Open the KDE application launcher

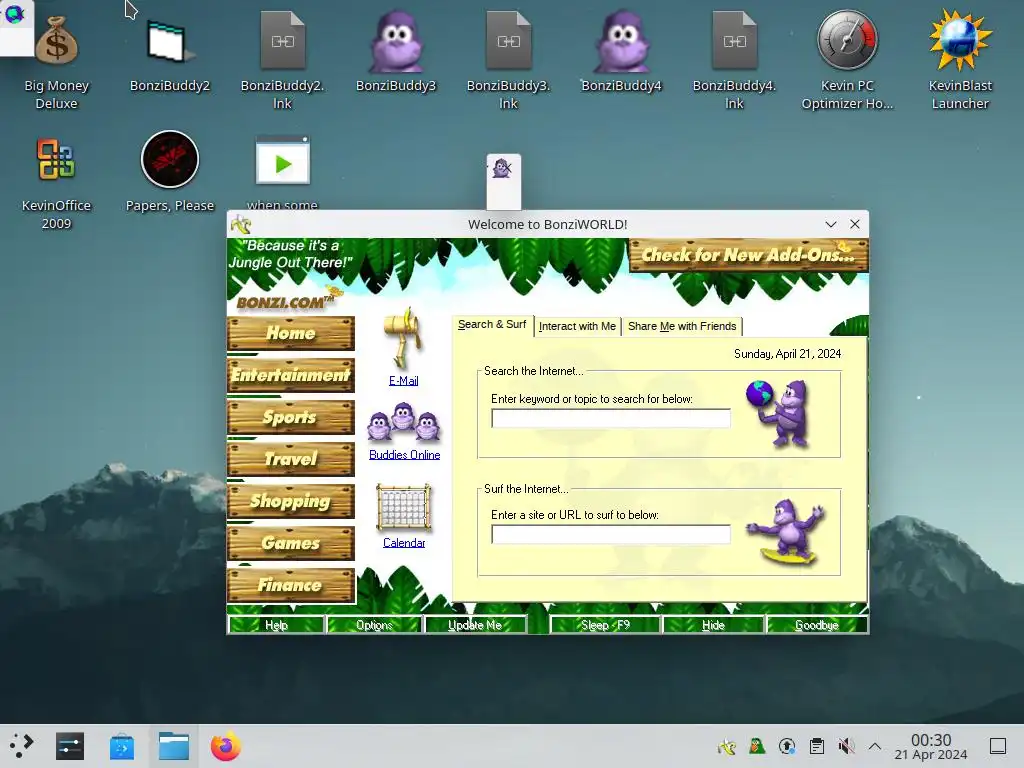21,746
